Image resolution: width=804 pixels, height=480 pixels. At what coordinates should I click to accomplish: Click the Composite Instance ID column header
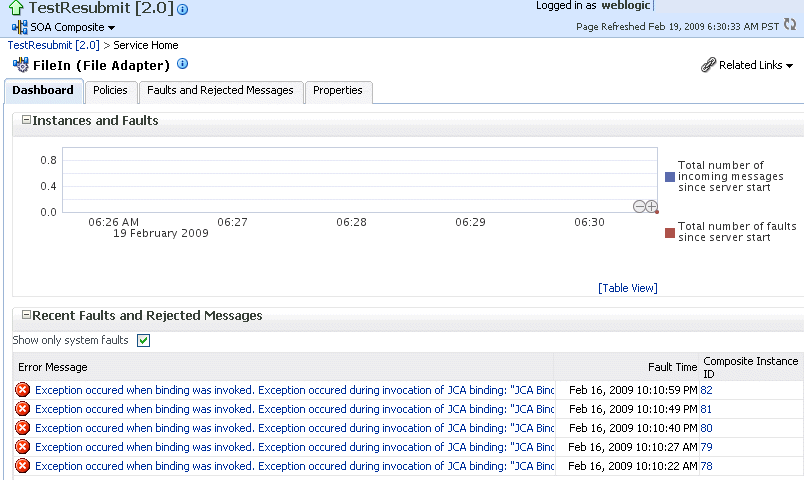coord(751,367)
